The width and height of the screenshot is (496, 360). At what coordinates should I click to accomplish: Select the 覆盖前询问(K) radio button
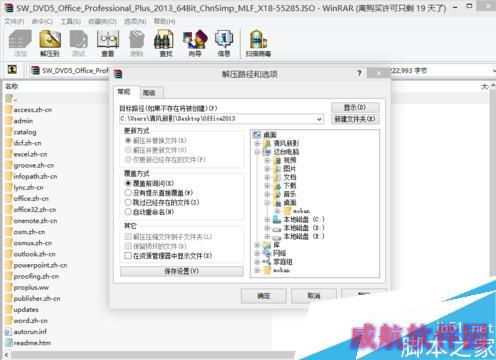click(x=128, y=183)
